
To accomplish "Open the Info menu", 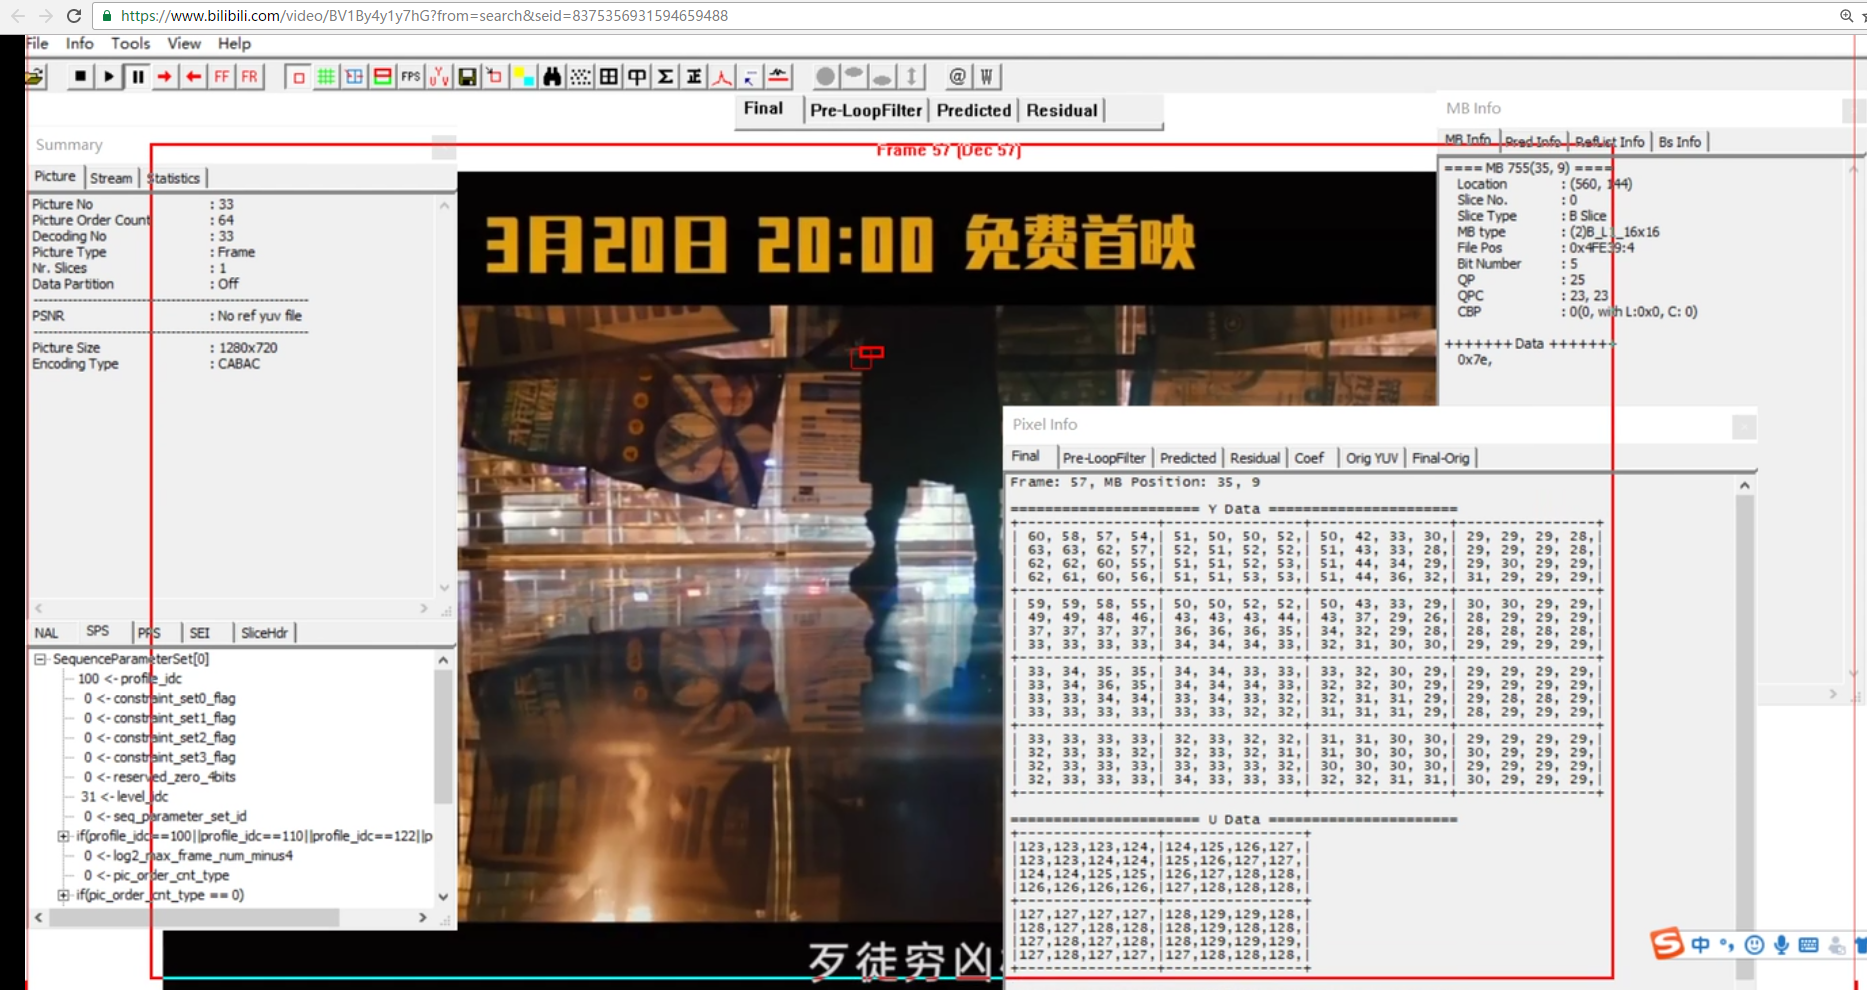I will point(79,43).
